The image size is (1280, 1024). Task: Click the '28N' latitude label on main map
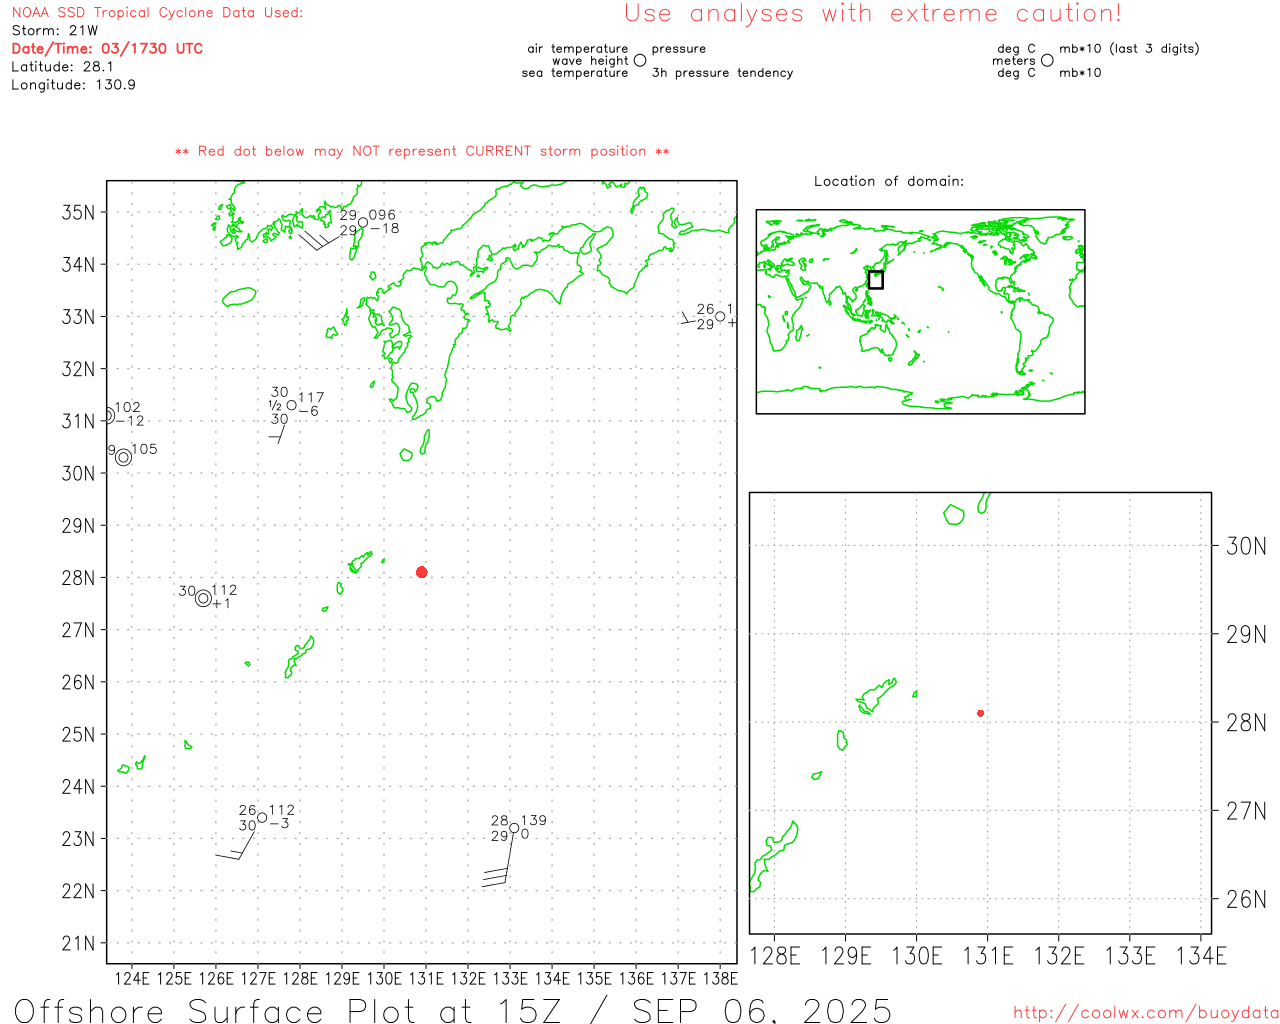pos(79,578)
